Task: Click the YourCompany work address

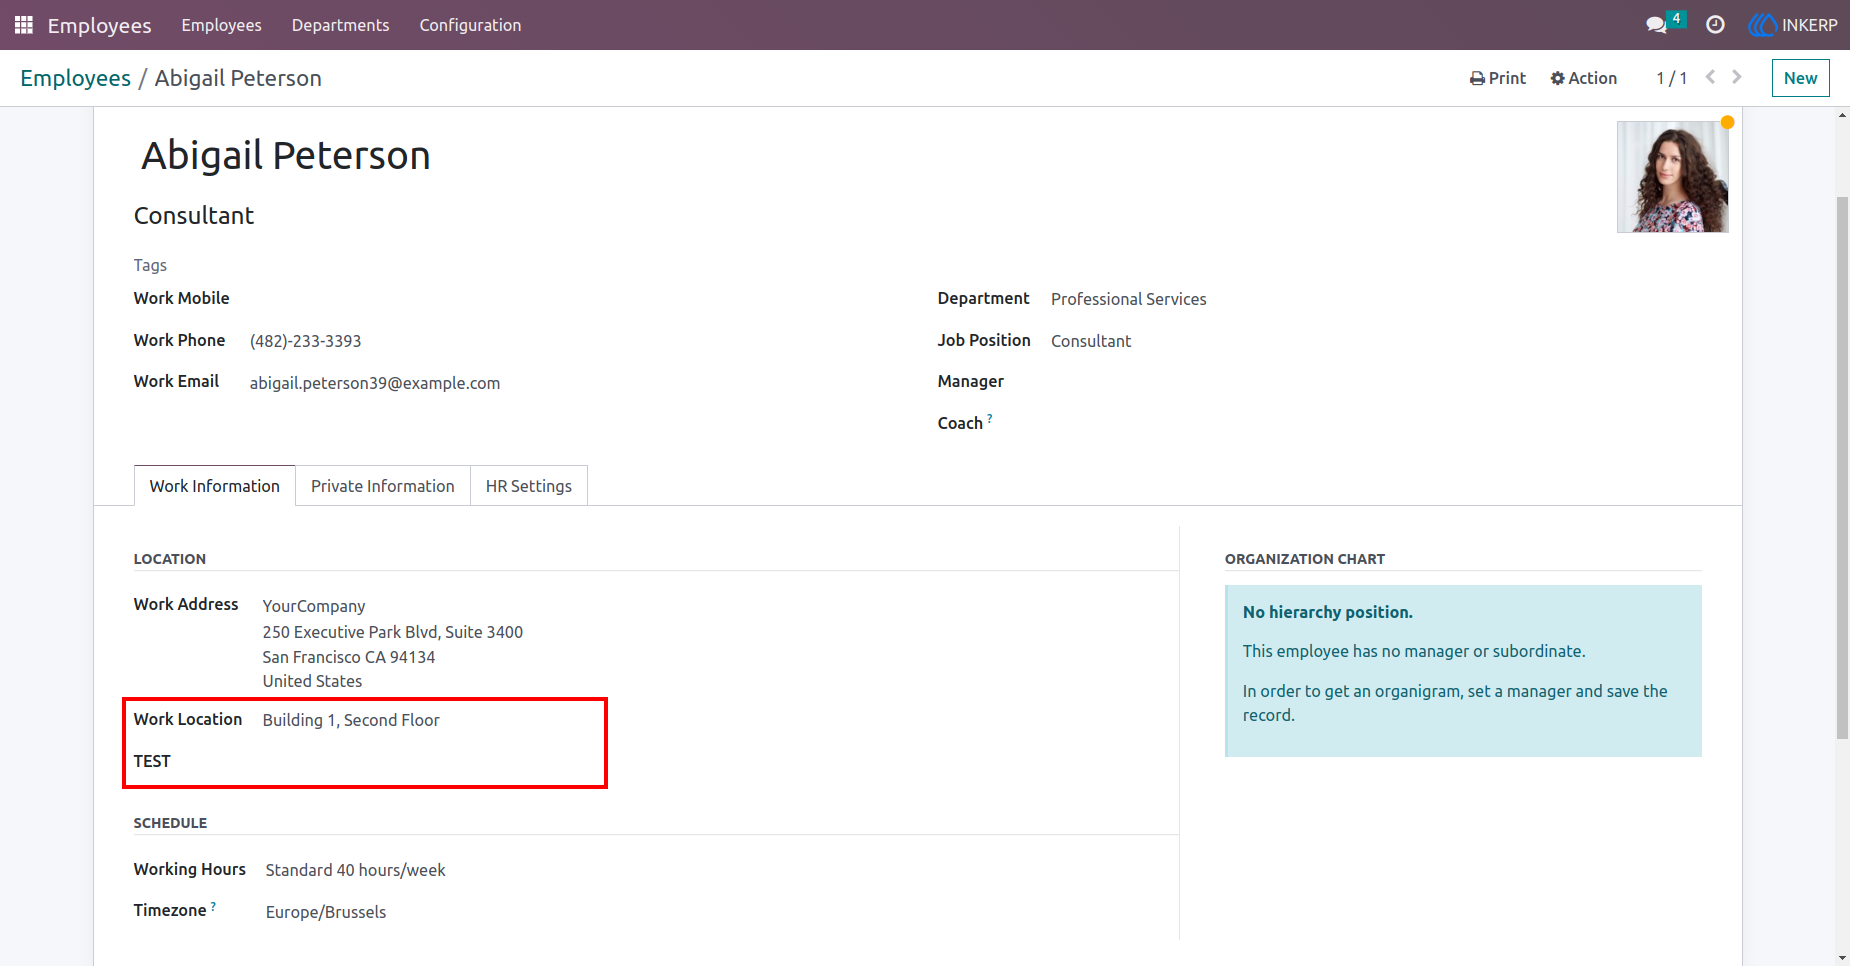Action: (314, 606)
